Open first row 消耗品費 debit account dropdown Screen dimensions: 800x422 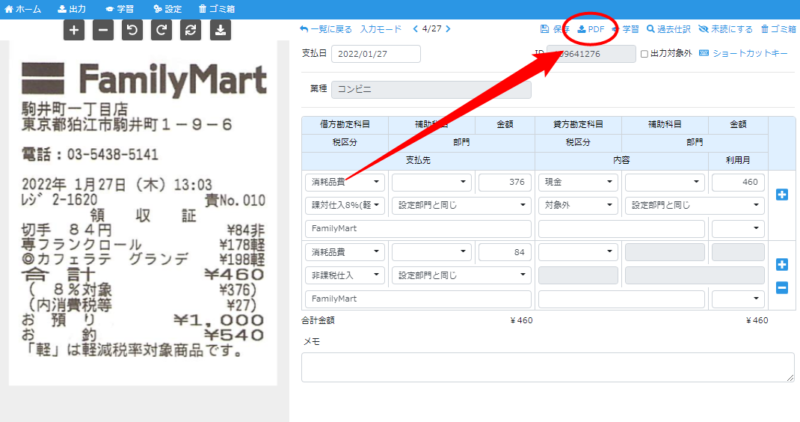coord(345,182)
